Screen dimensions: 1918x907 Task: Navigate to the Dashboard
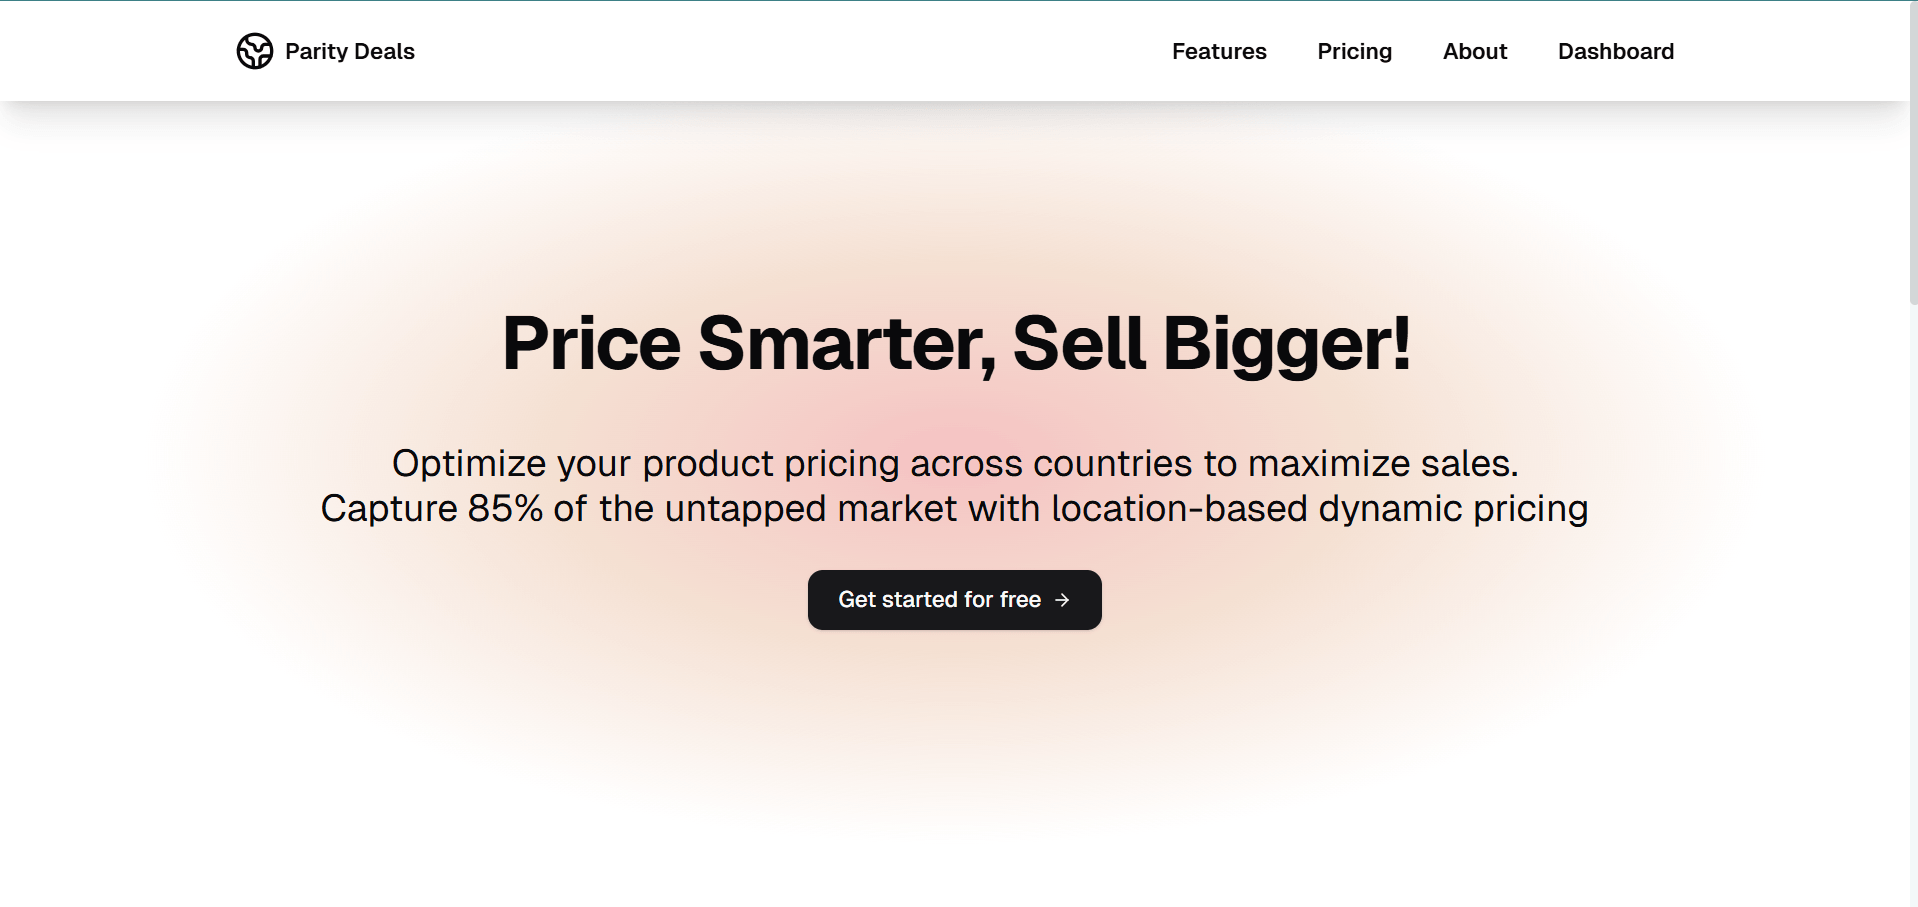tap(1615, 51)
